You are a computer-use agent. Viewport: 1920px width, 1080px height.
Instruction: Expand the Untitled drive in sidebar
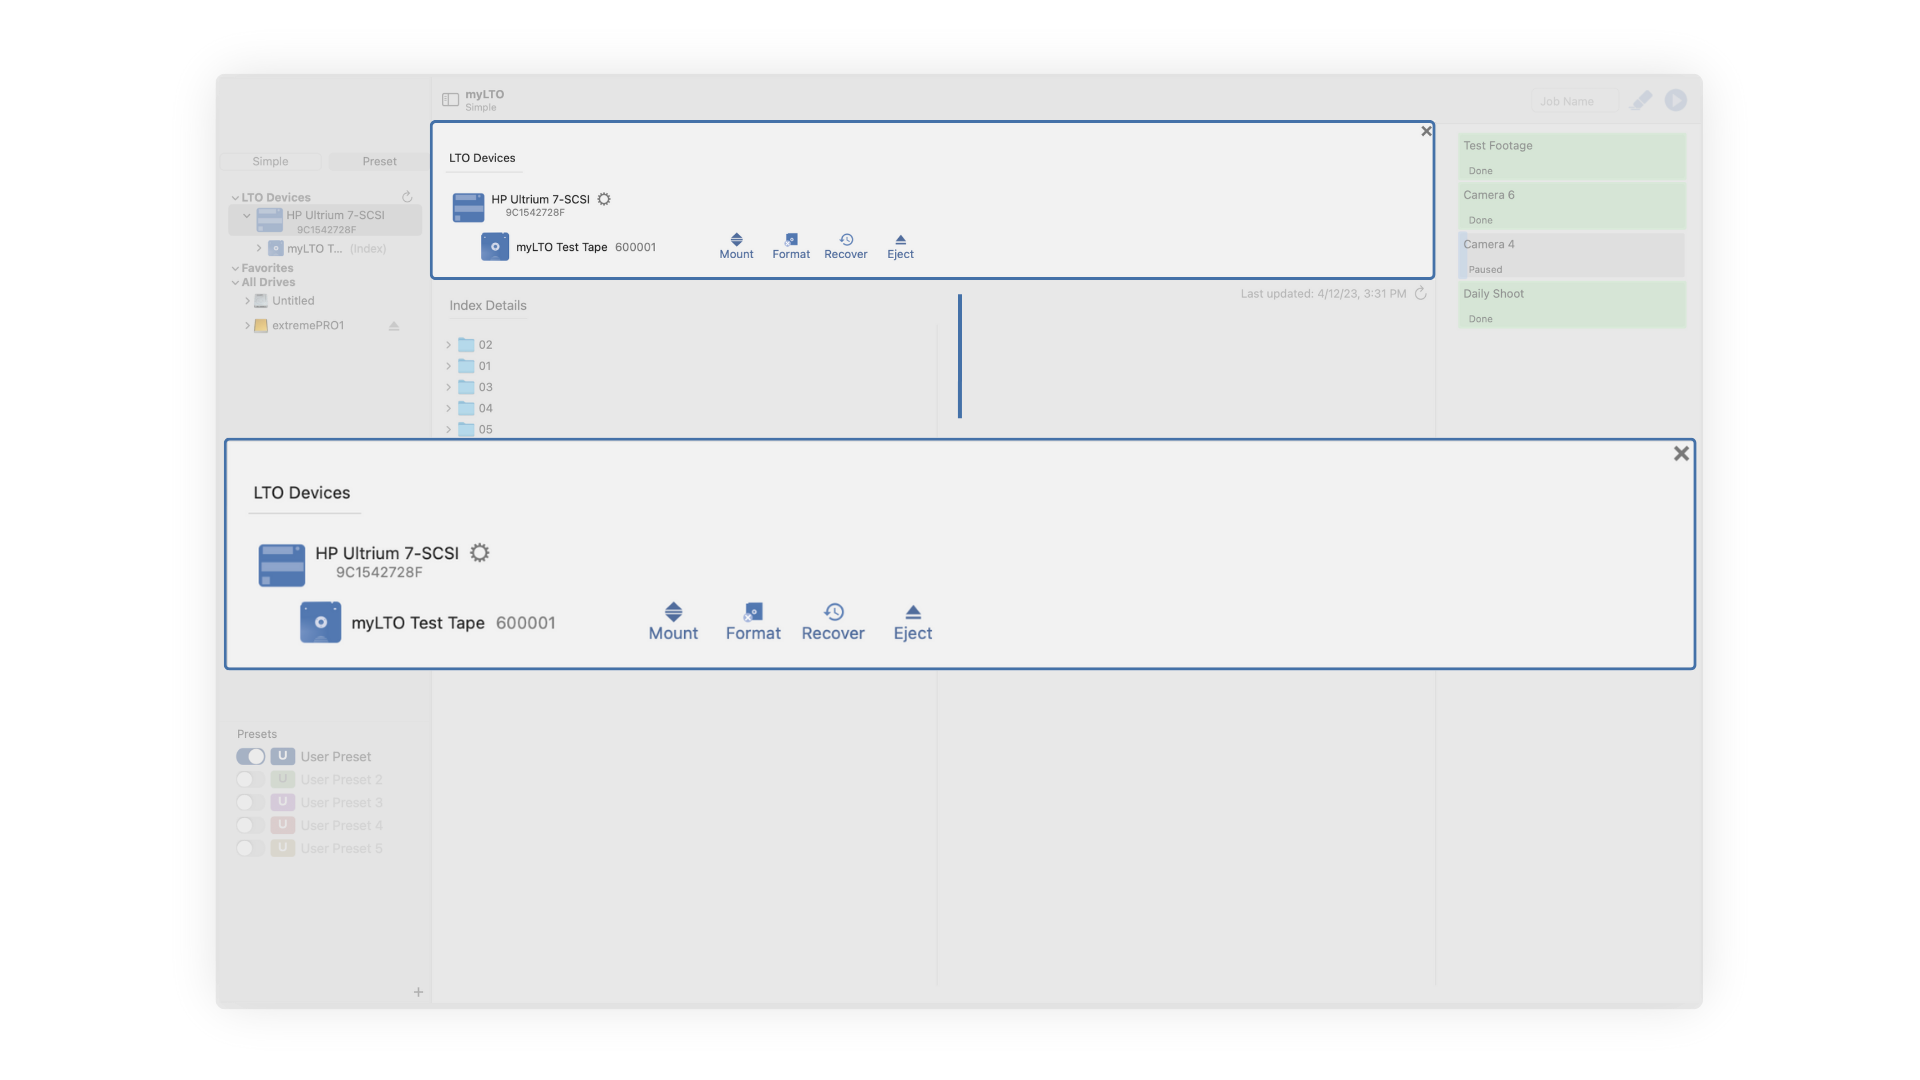click(x=247, y=301)
